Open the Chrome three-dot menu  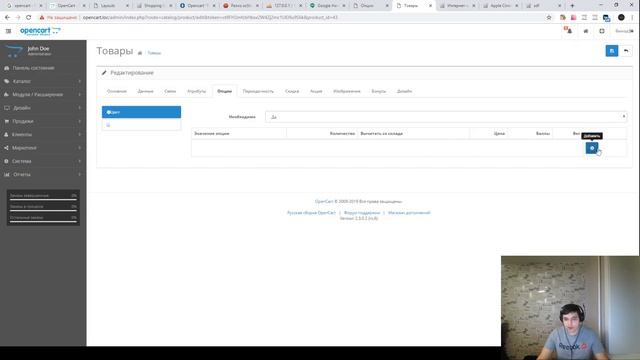point(632,18)
